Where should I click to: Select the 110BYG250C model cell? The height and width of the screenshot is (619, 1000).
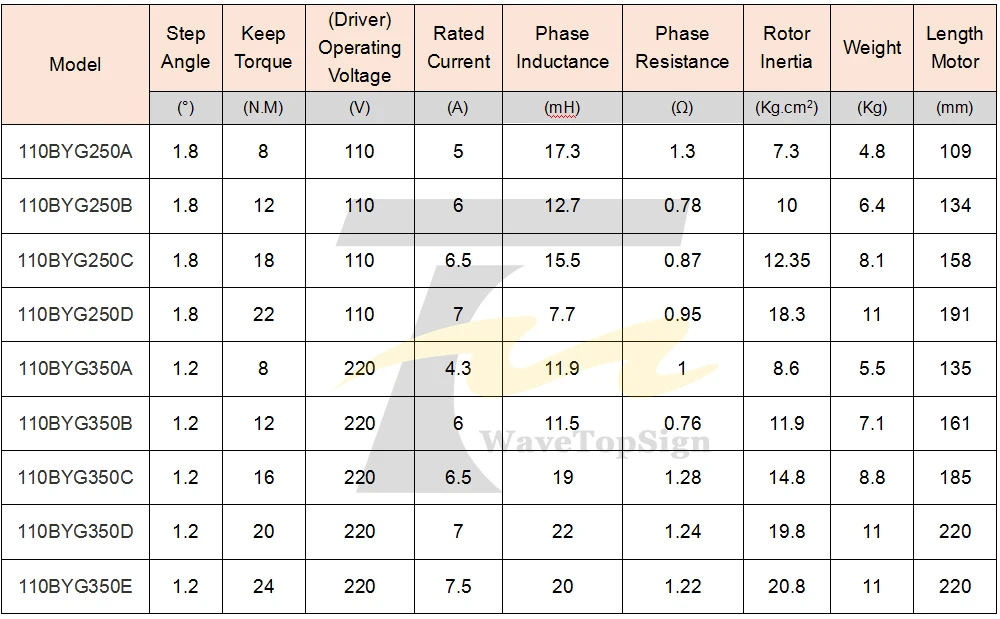pos(75,260)
